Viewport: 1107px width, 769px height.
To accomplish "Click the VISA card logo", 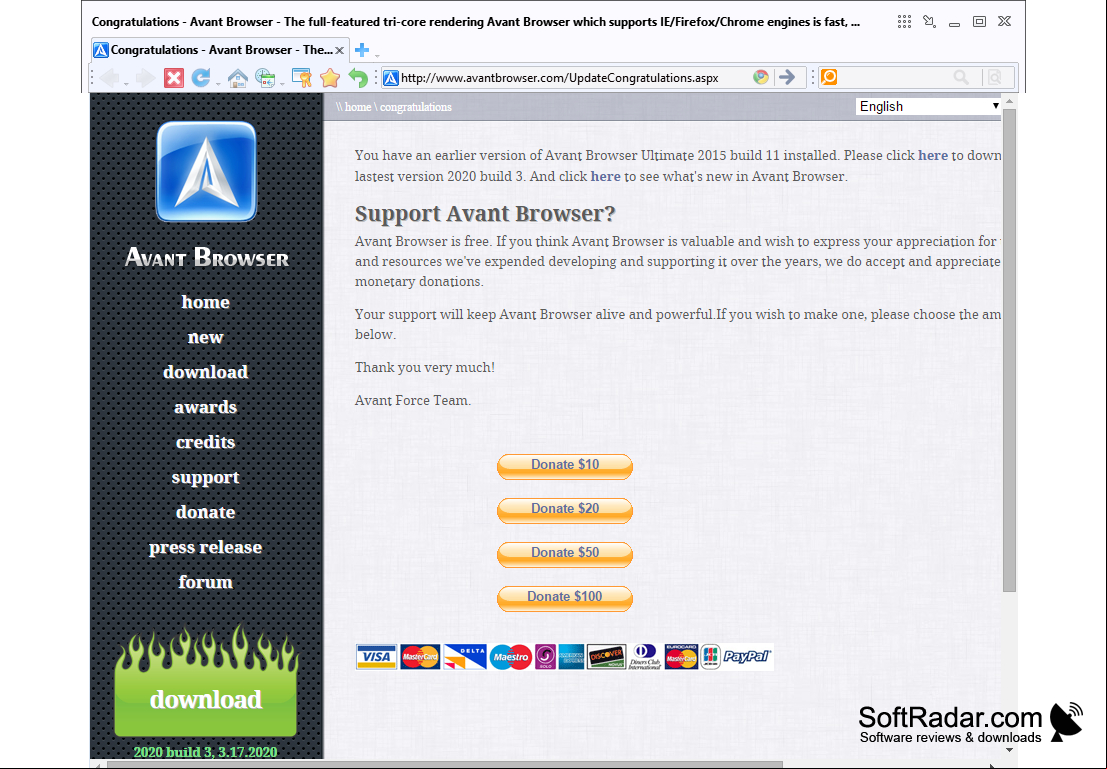I will coord(376,657).
